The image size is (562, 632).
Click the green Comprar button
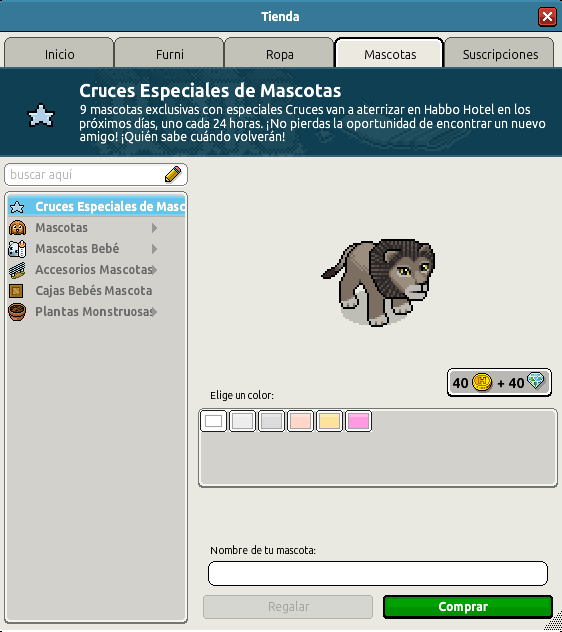[x=468, y=607]
